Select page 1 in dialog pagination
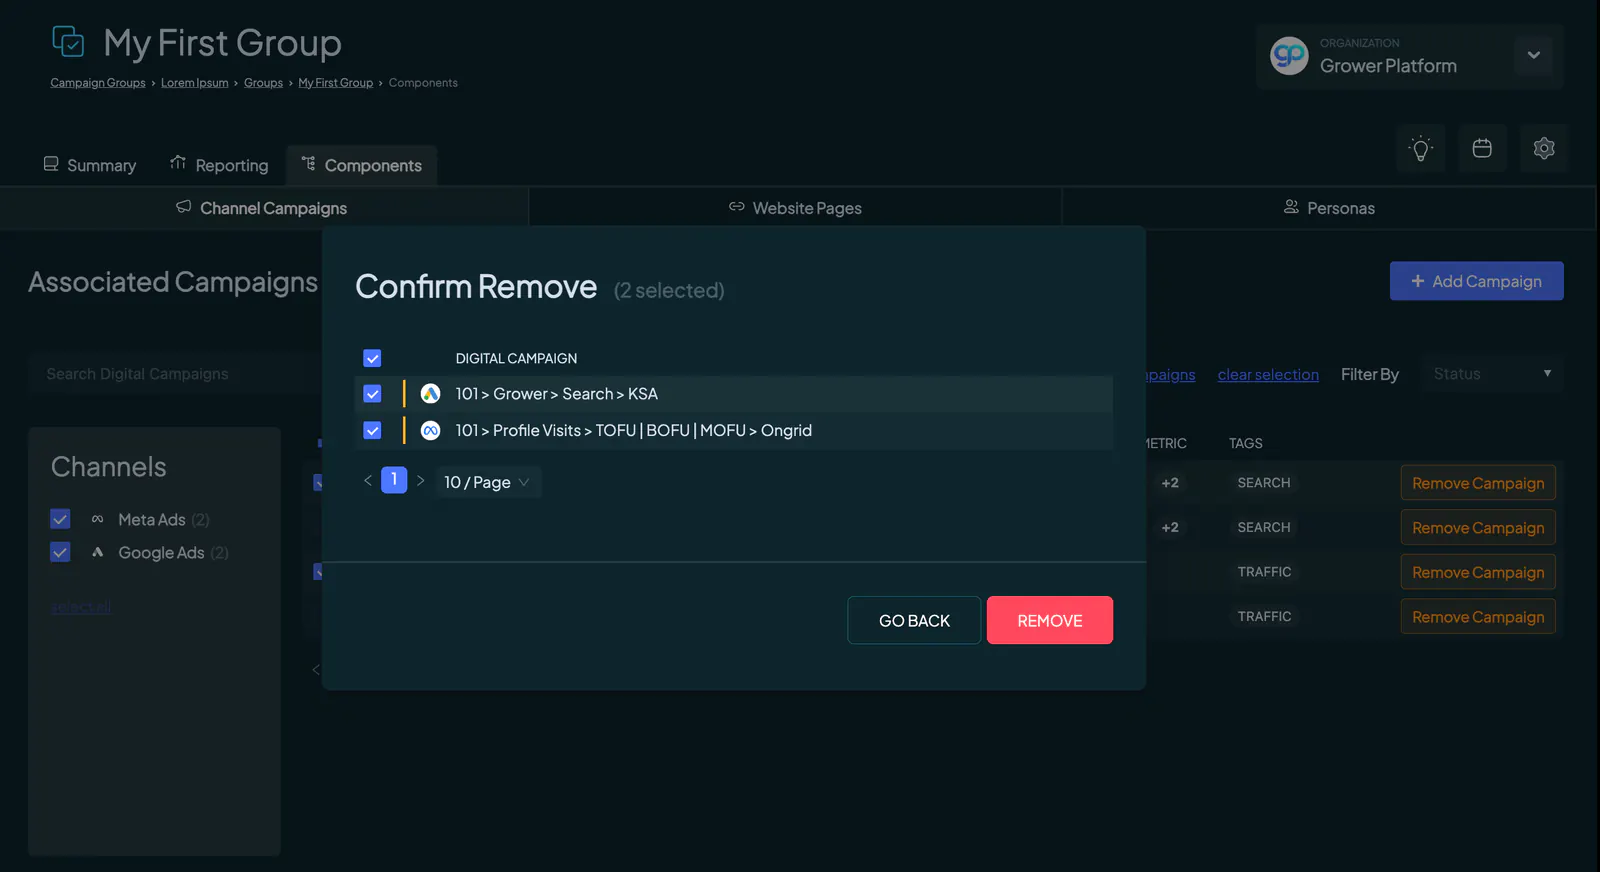Image resolution: width=1600 pixels, height=872 pixels. tap(394, 480)
